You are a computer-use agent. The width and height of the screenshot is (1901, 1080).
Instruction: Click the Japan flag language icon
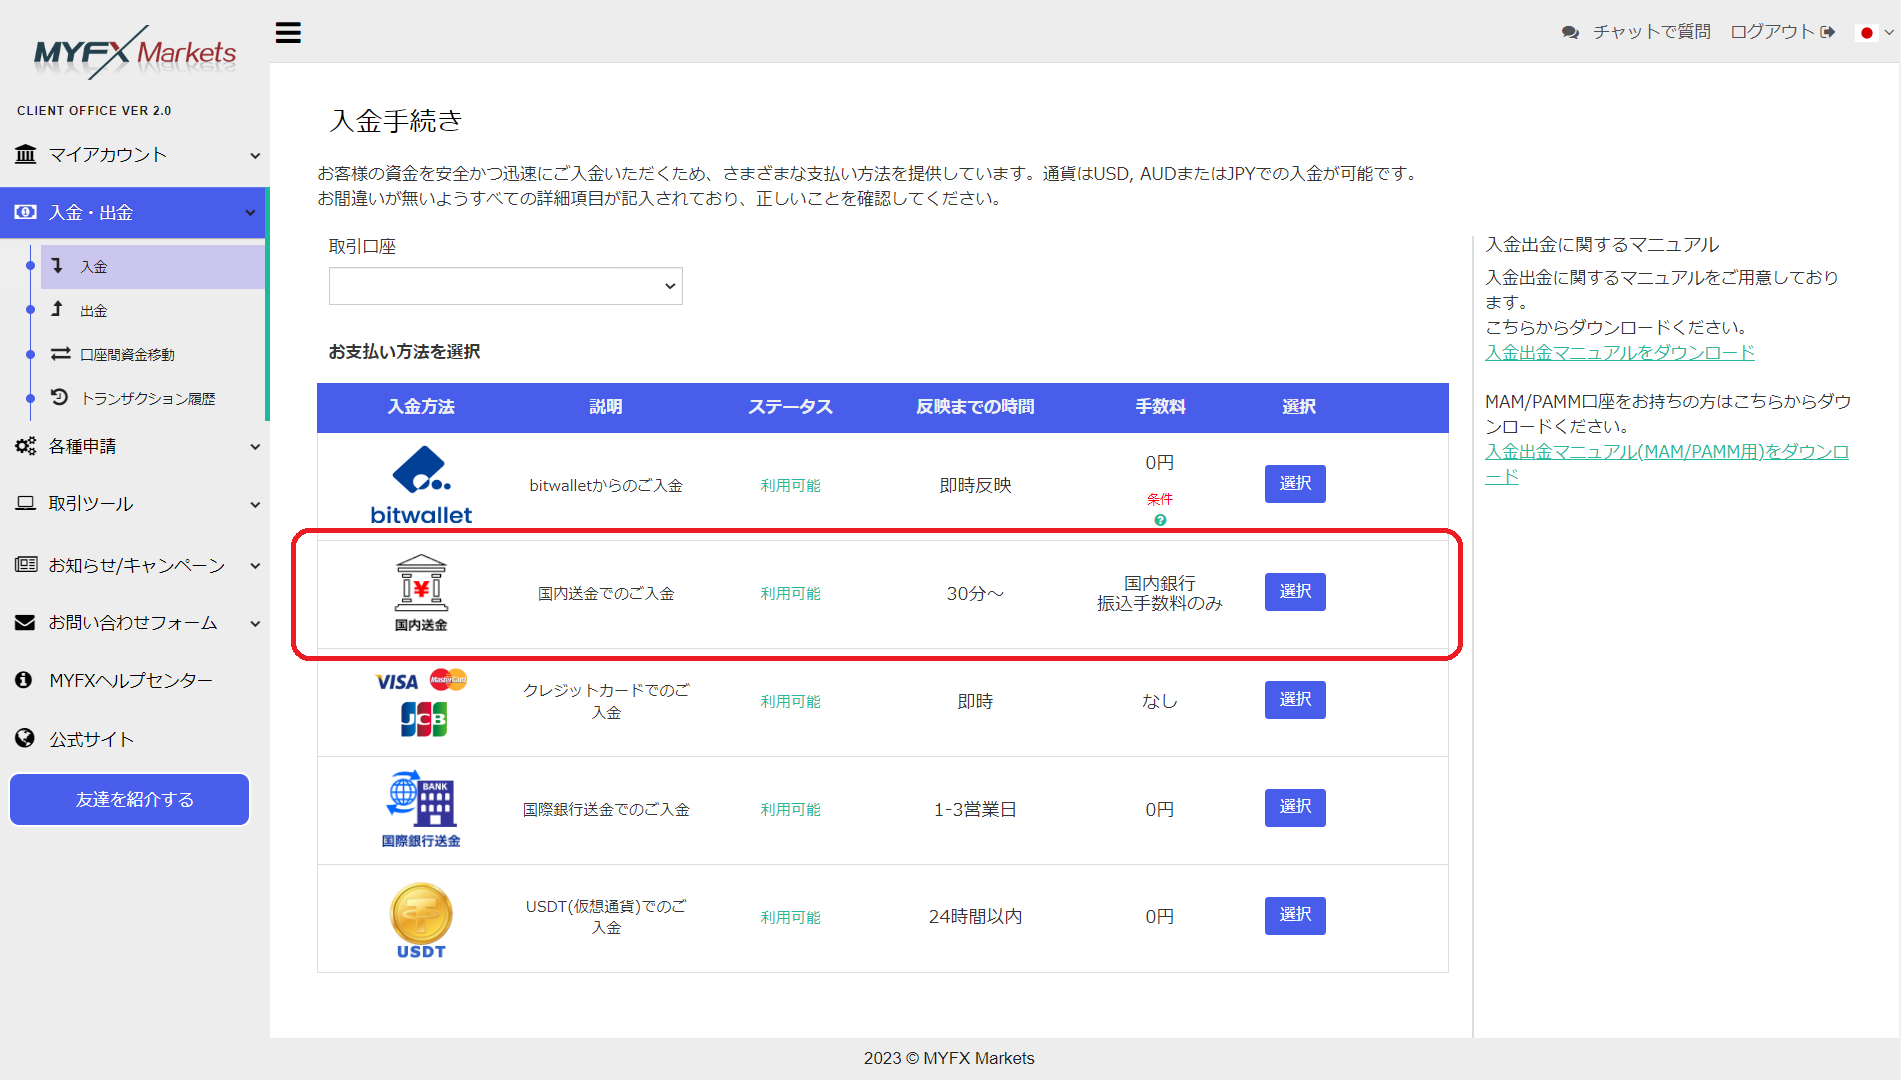[x=1866, y=33]
